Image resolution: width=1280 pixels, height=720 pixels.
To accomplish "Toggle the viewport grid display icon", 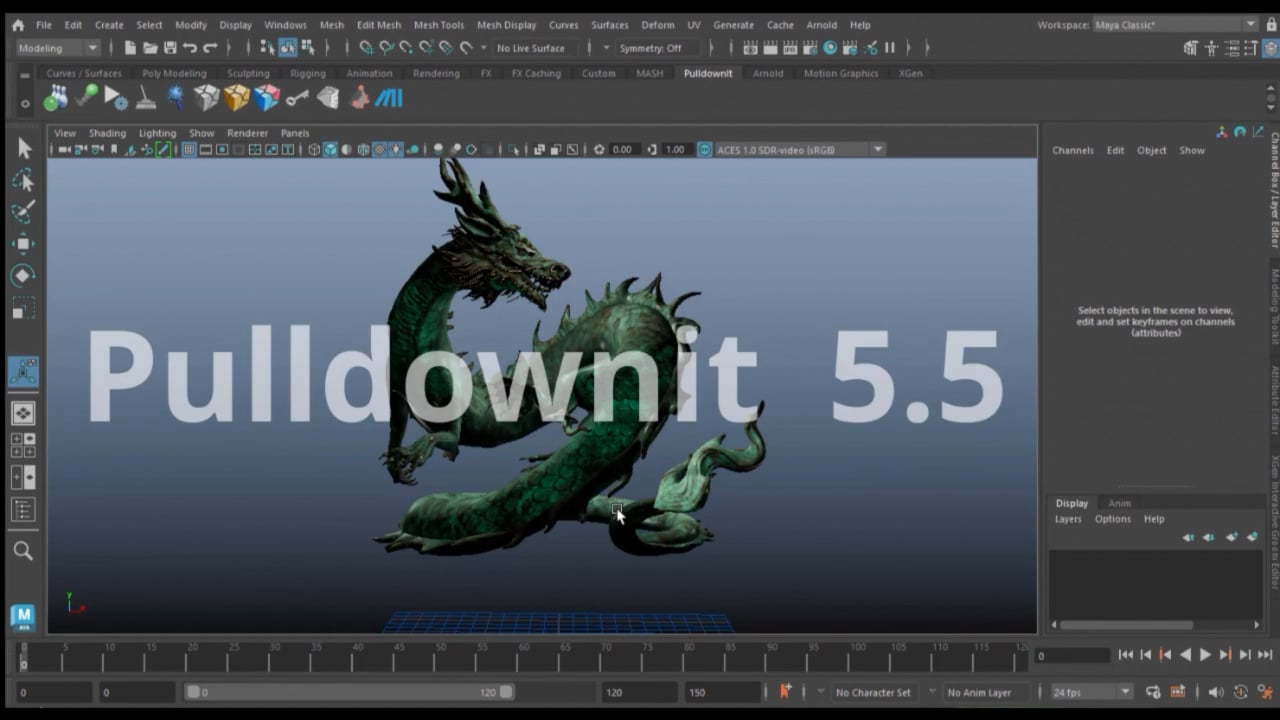I will pos(188,150).
